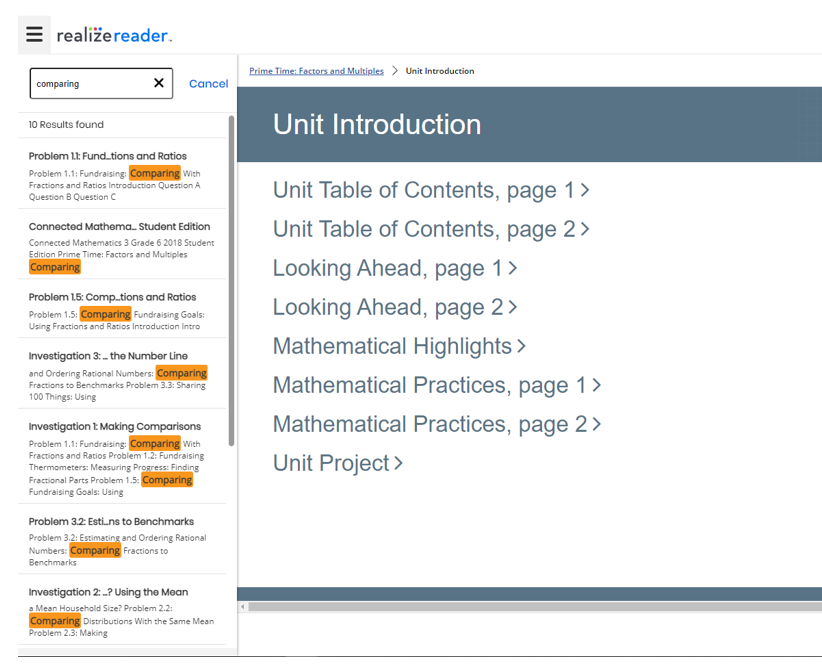Cancel the search
The image size is (822, 666).
click(208, 84)
